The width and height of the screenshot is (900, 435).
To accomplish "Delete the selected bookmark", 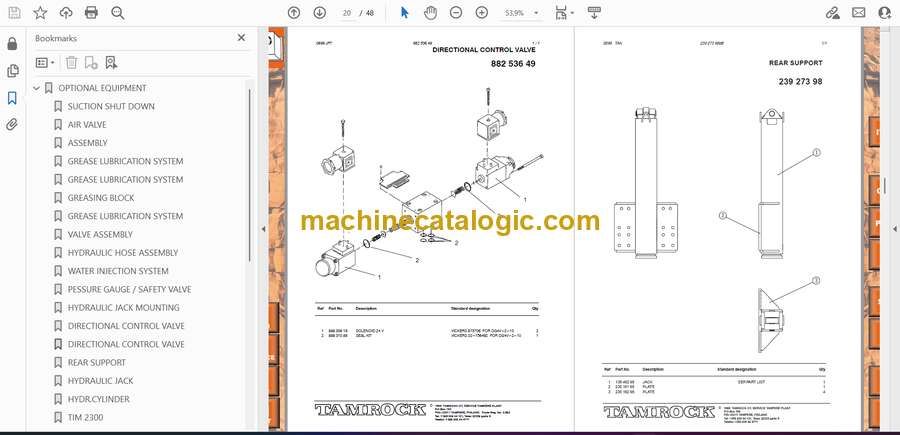I will 71,63.
